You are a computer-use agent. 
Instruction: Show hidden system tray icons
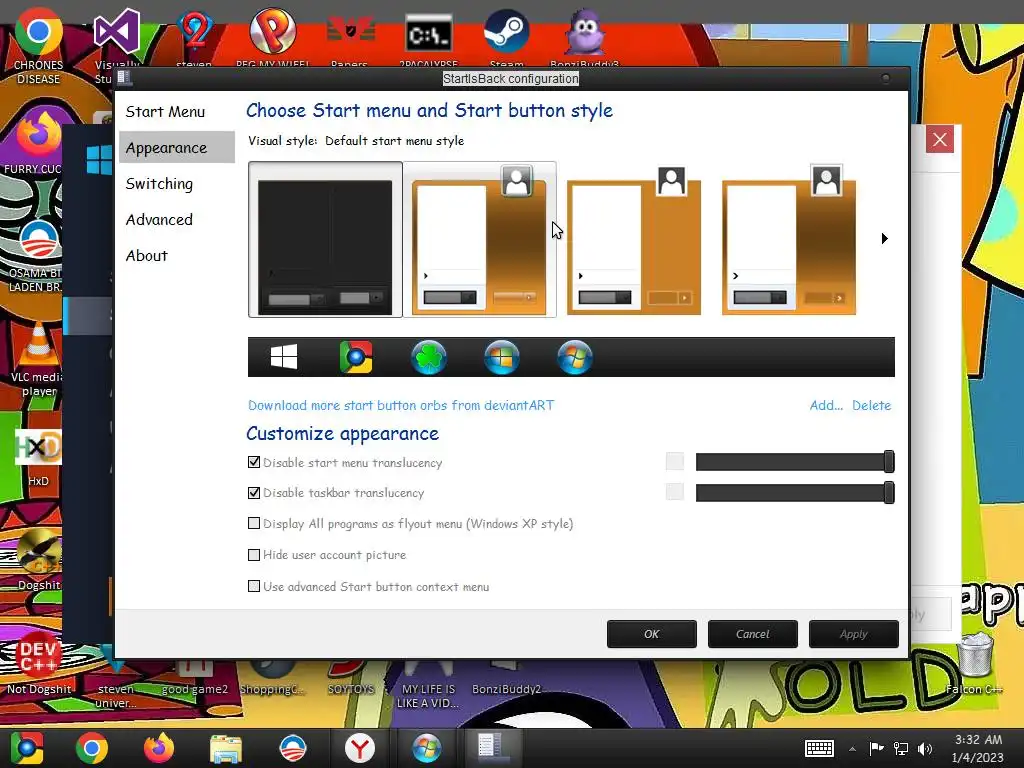pyautogui.click(x=852, y=749)
